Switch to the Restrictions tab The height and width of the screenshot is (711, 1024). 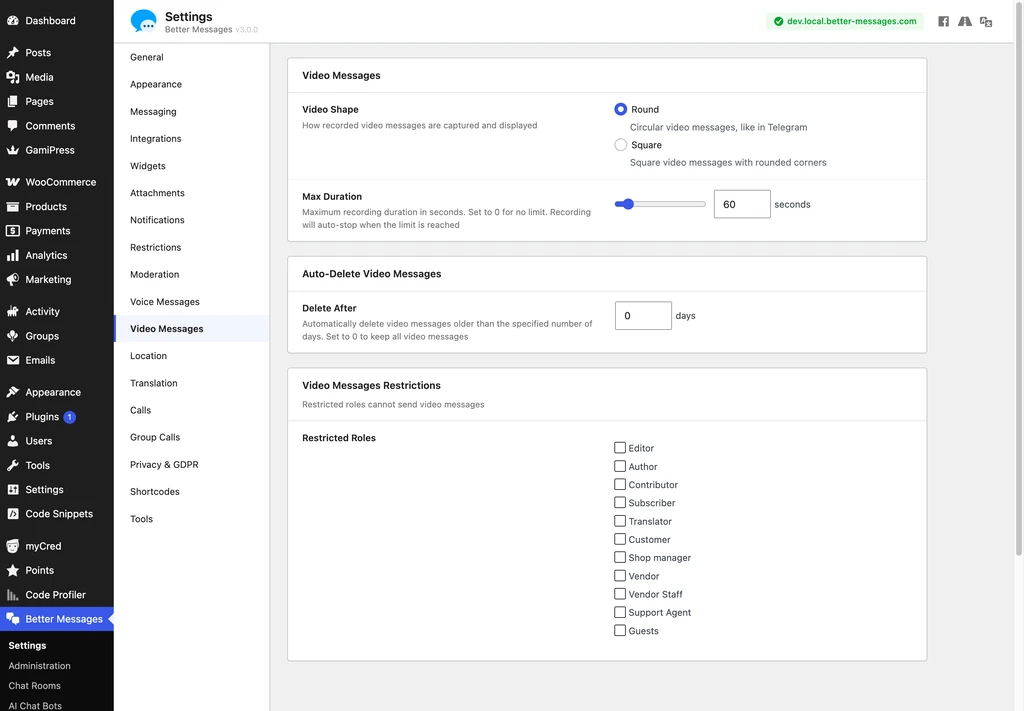(x=191, y=247)
